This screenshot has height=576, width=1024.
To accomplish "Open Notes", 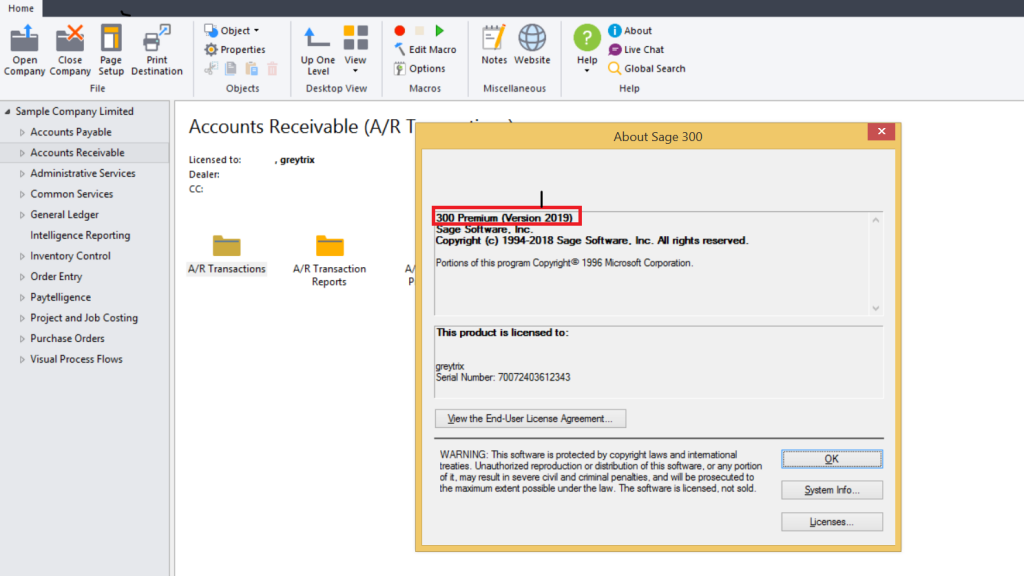I will tap(494, 45).
